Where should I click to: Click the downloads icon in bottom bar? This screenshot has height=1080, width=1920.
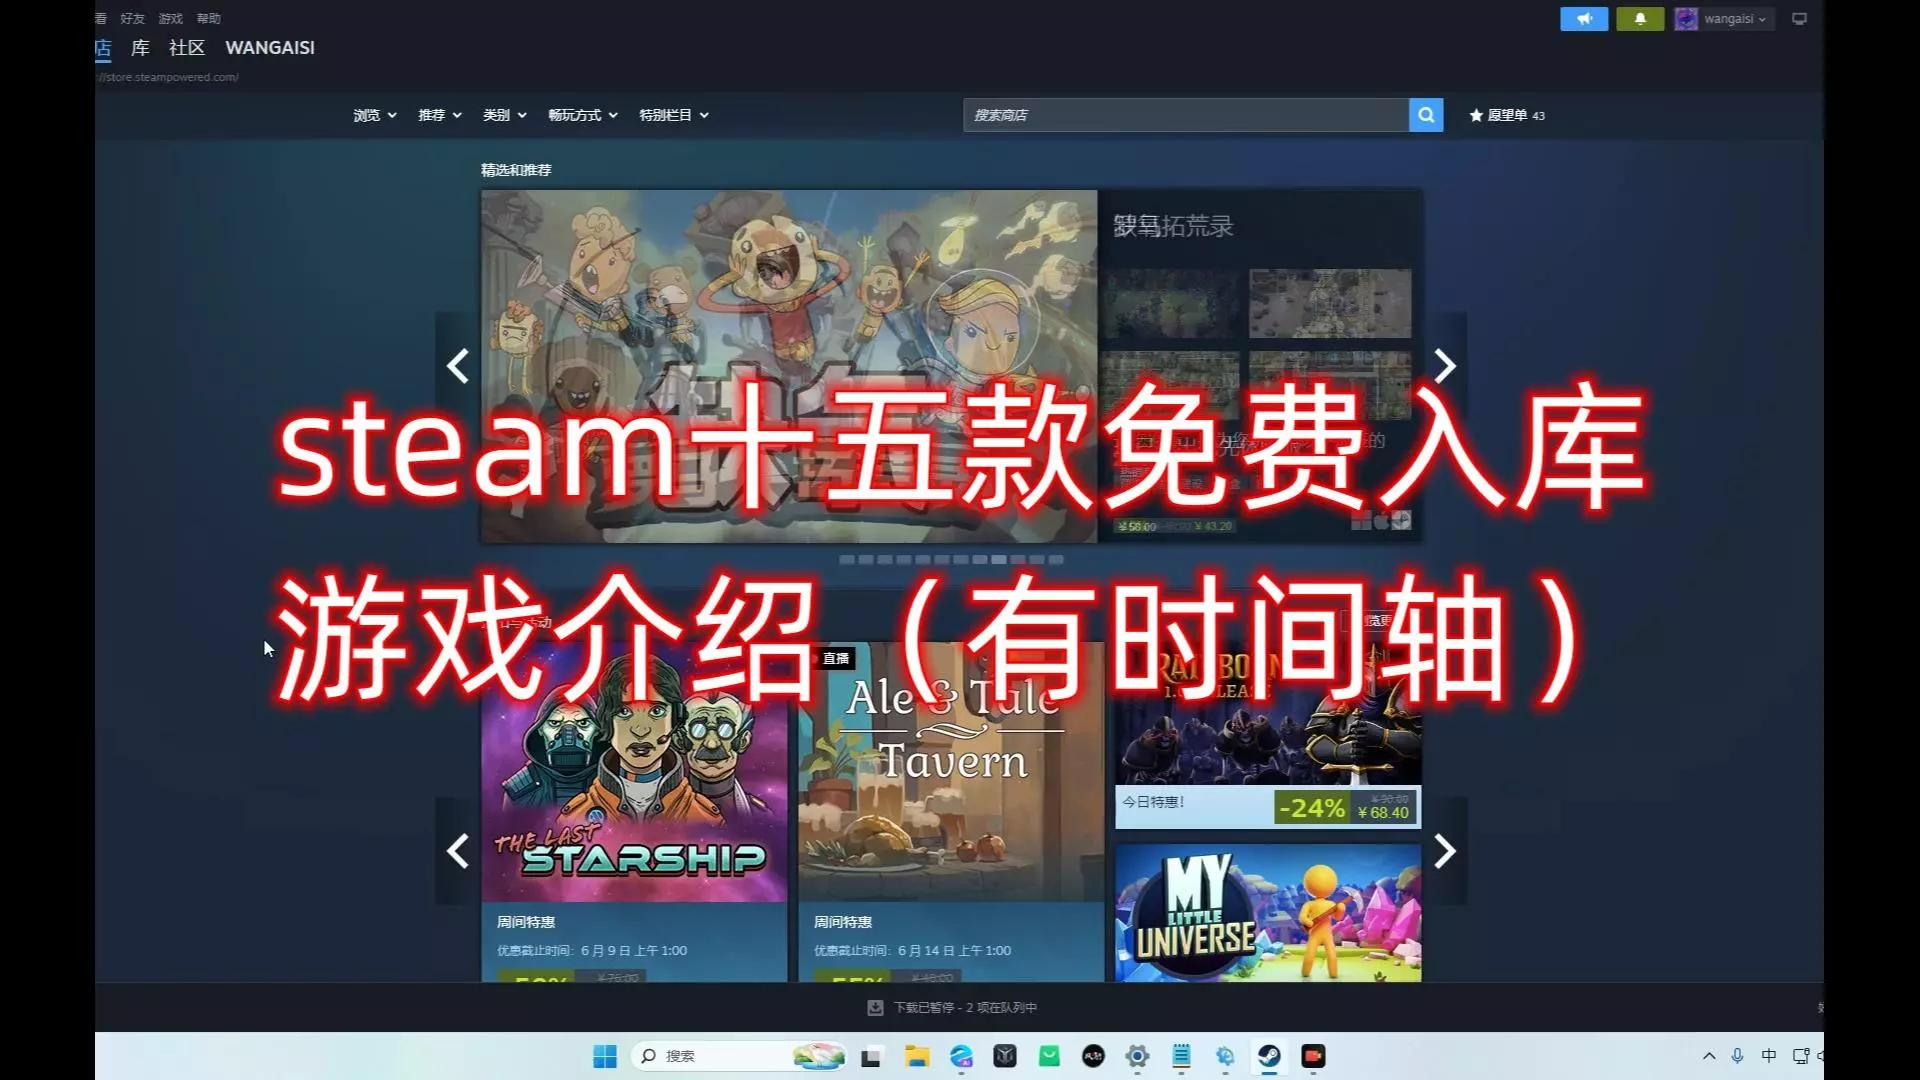[875, 1008]
